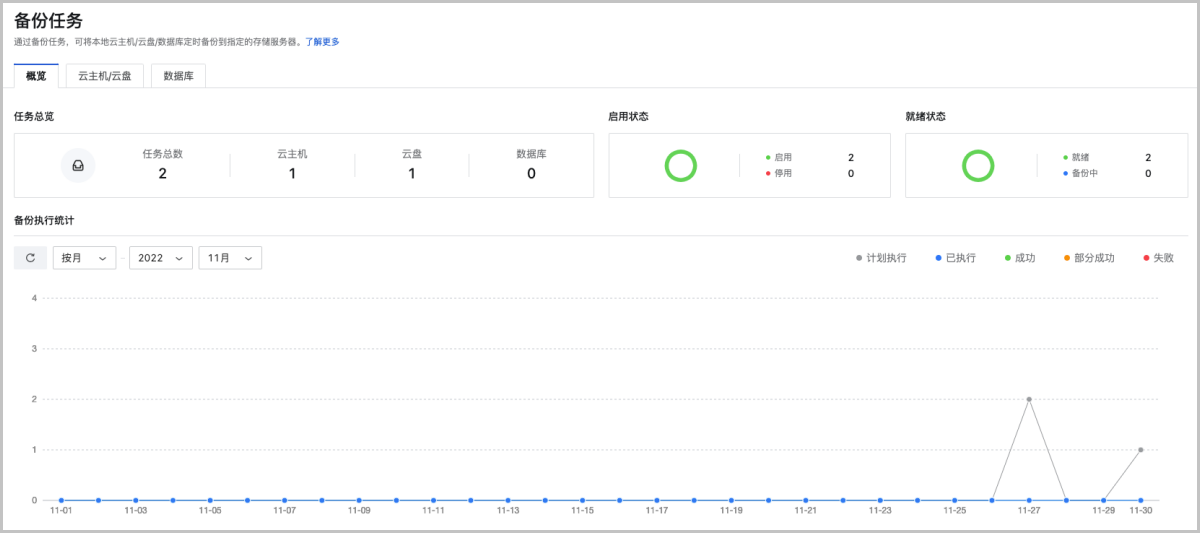The width and height of the screenshot is (1200, 533).
Task: Open the 11月 month dropdown
Action: (x=230, y=258)
